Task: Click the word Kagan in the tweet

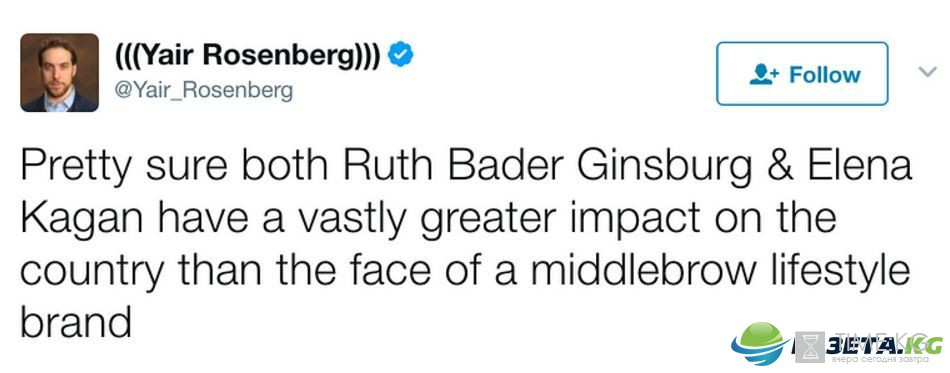Action: tap(79, 219)
